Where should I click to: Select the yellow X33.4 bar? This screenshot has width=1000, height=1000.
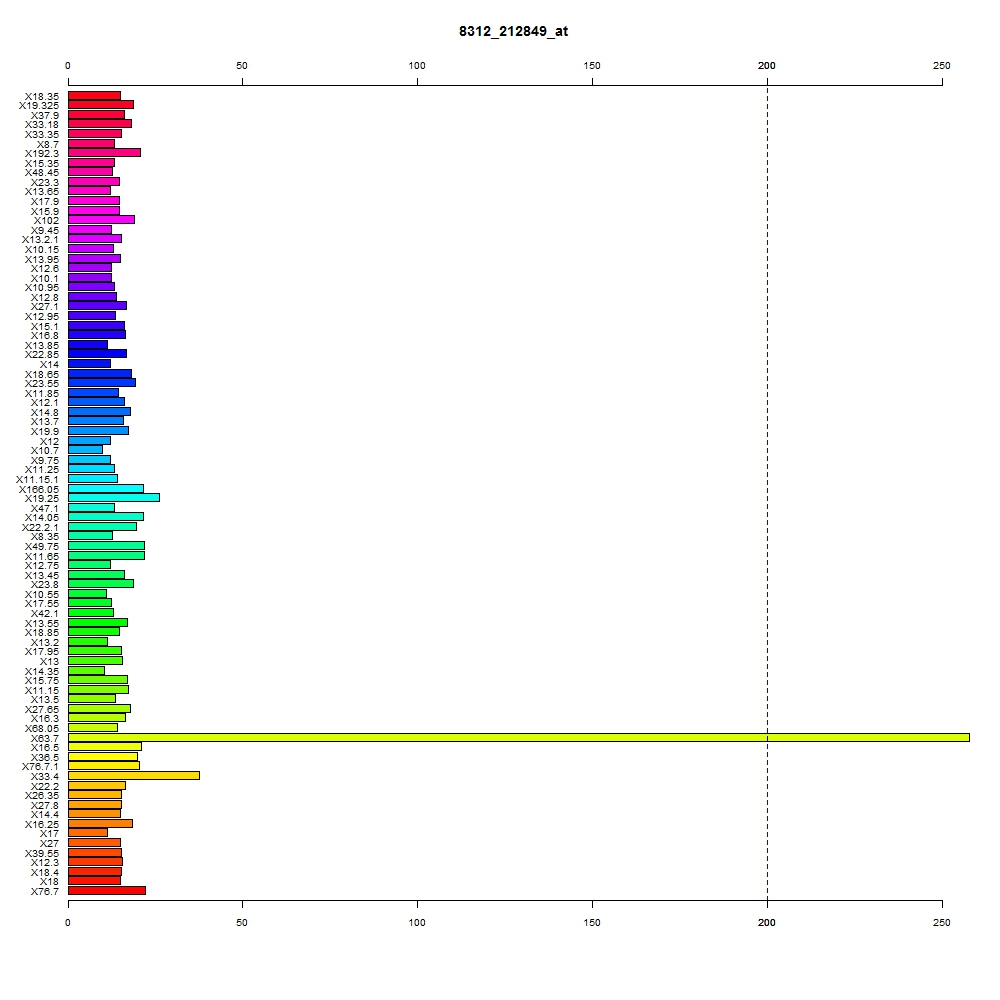point(134,776)
